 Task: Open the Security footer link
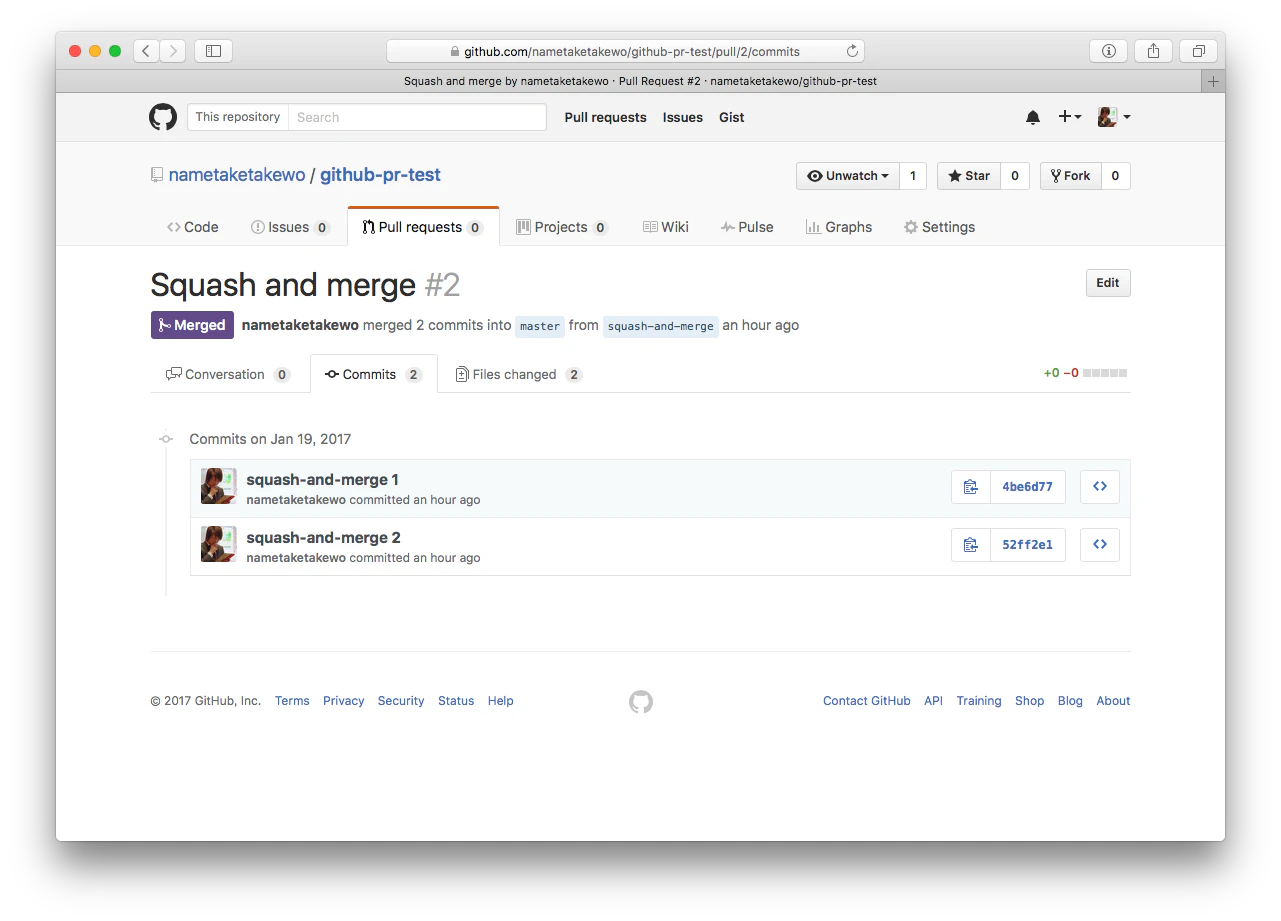click(x=401, y=701)
